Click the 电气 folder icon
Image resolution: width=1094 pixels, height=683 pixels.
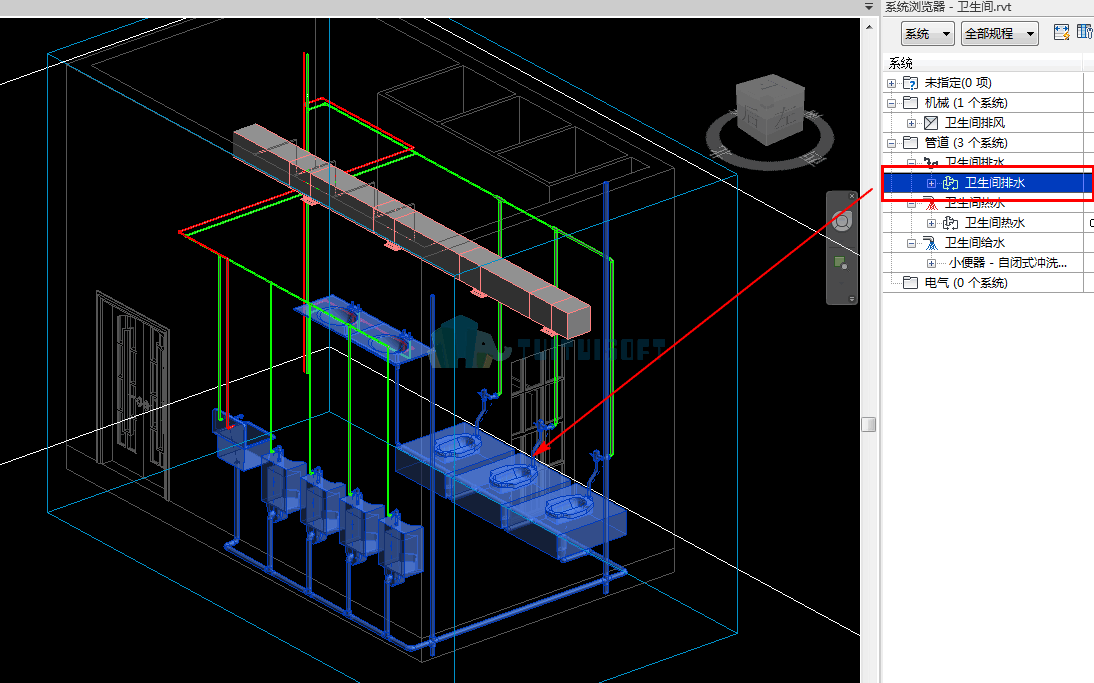coord(910,283)
